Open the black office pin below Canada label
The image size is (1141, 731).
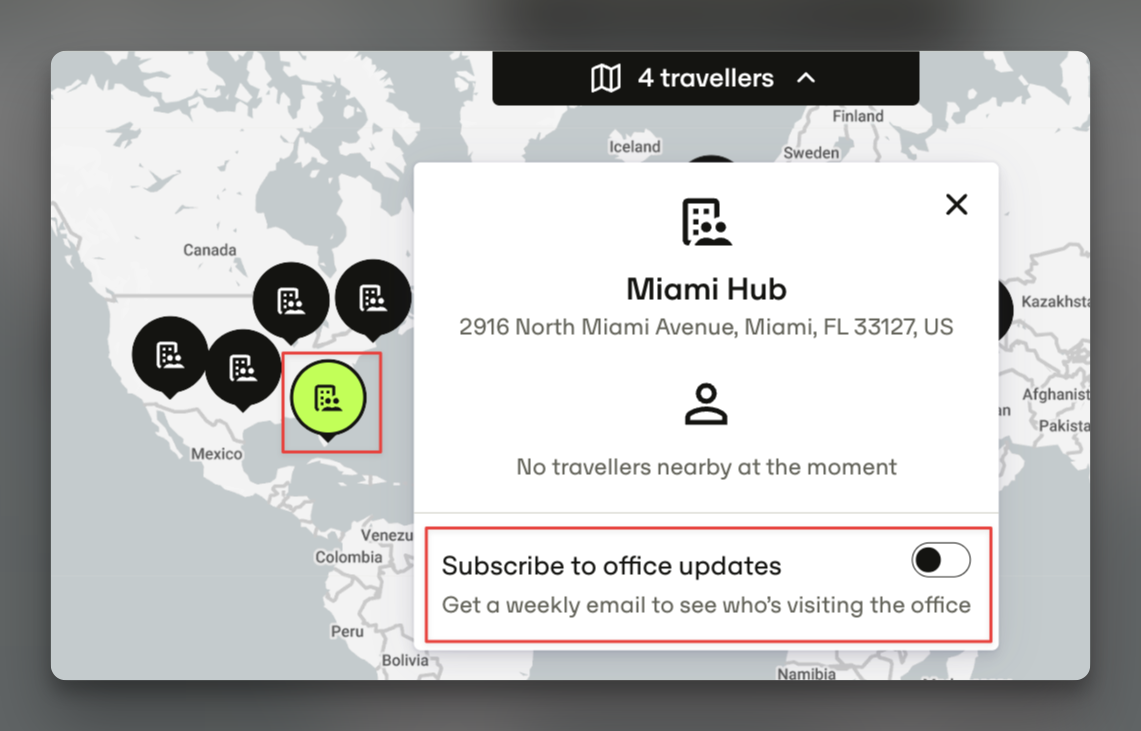[x=291, y=301]
